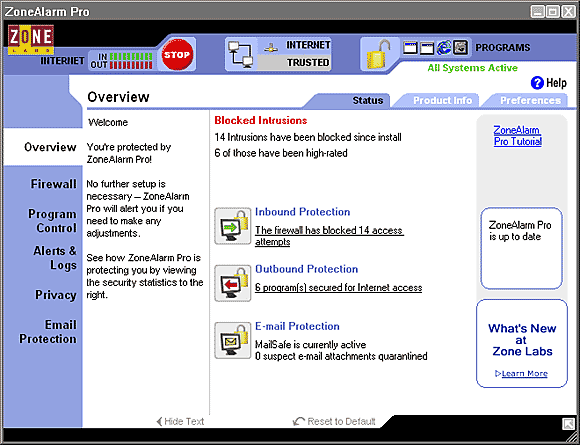The image size is (580, 445).
Task: Click the Blocked Intrusions heading
Action: (x=261, y=120)
